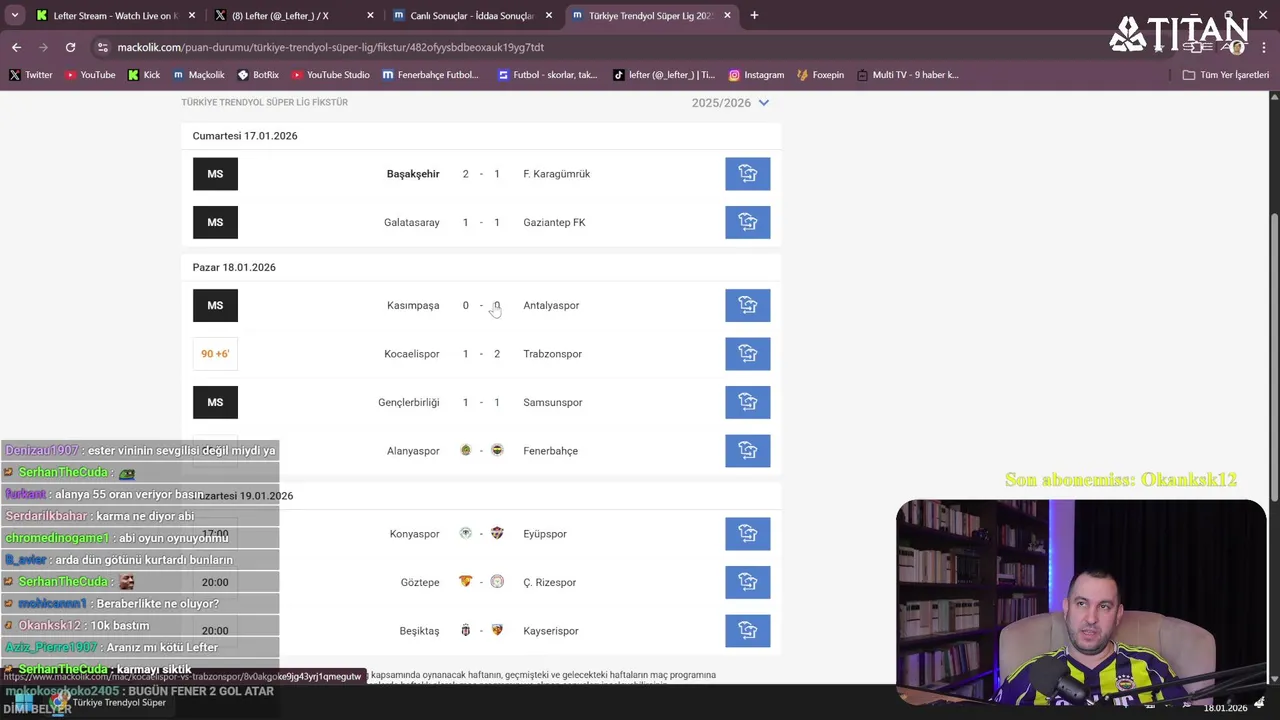1280x720 pixels.
Task: Open lineup icon for Göztepe vs Ç. Rizespor
Action: coord(747,582)
